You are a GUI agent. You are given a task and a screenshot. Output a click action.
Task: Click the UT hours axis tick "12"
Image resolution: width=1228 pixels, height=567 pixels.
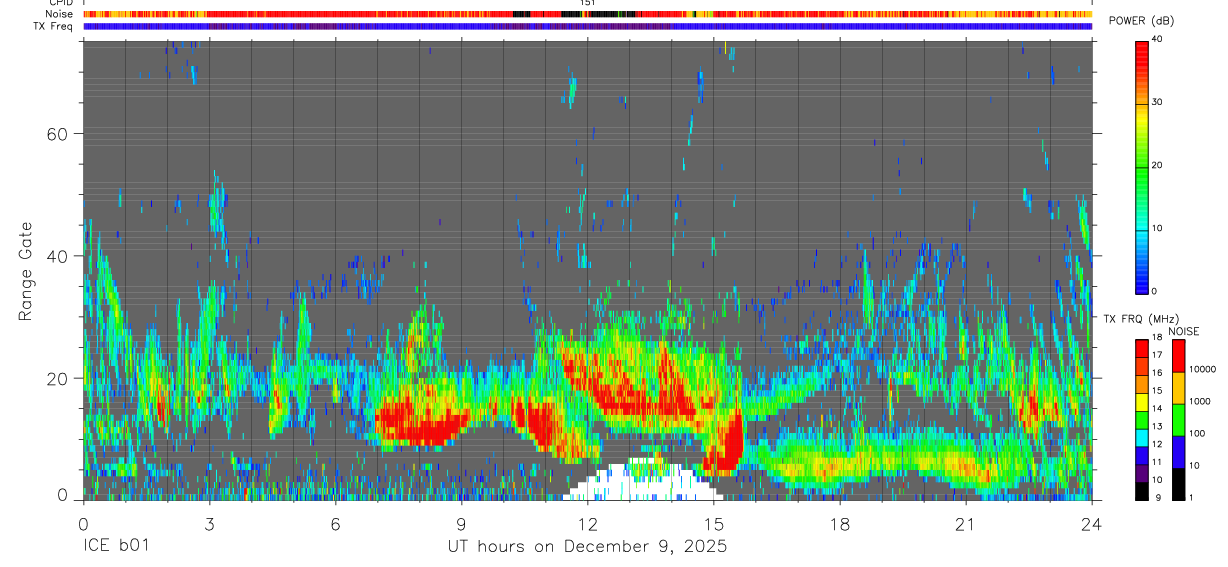pyautogui.click(x=587, y=523)
